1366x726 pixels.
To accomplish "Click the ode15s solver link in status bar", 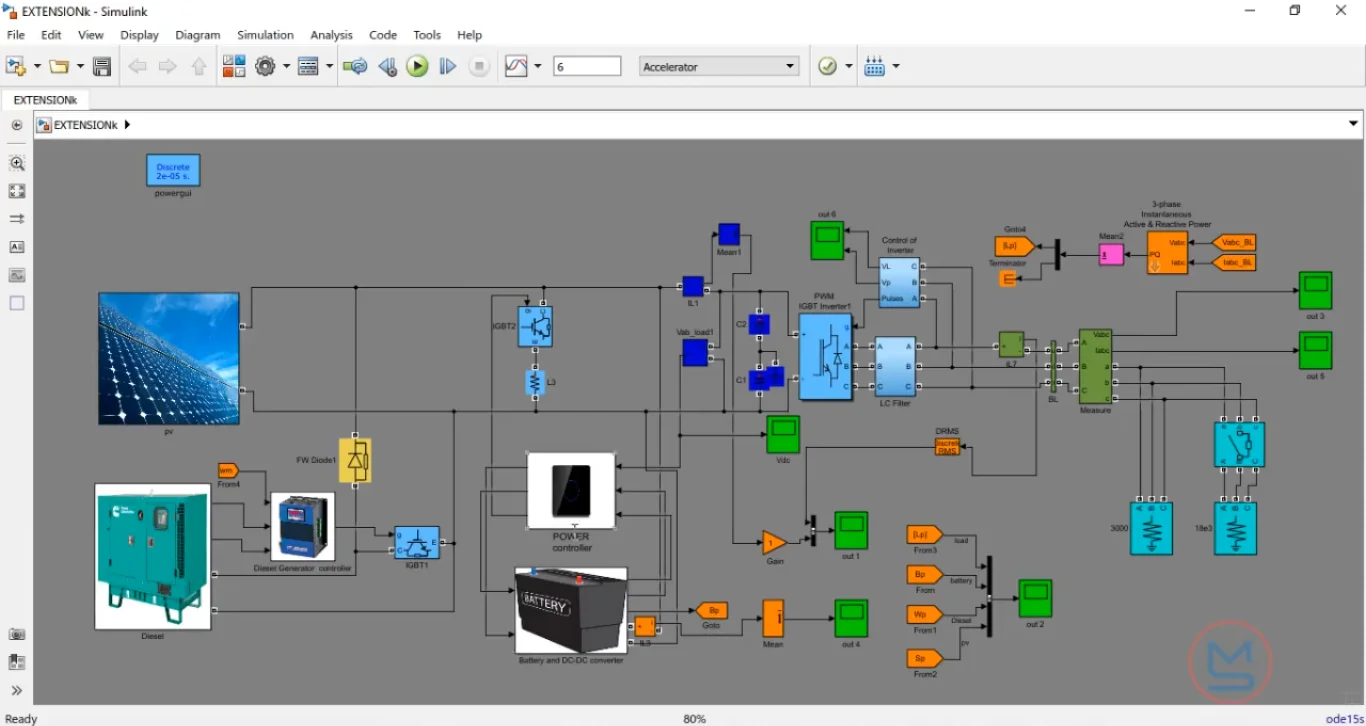I will [1344, 718].
